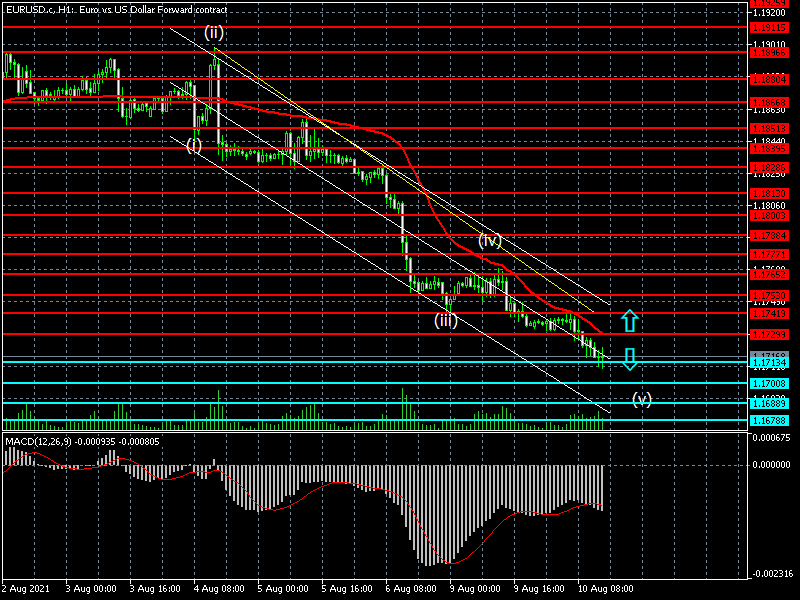Click the 1.18440 price axis value
Screen dimensions: 800x600
point(770,141)
